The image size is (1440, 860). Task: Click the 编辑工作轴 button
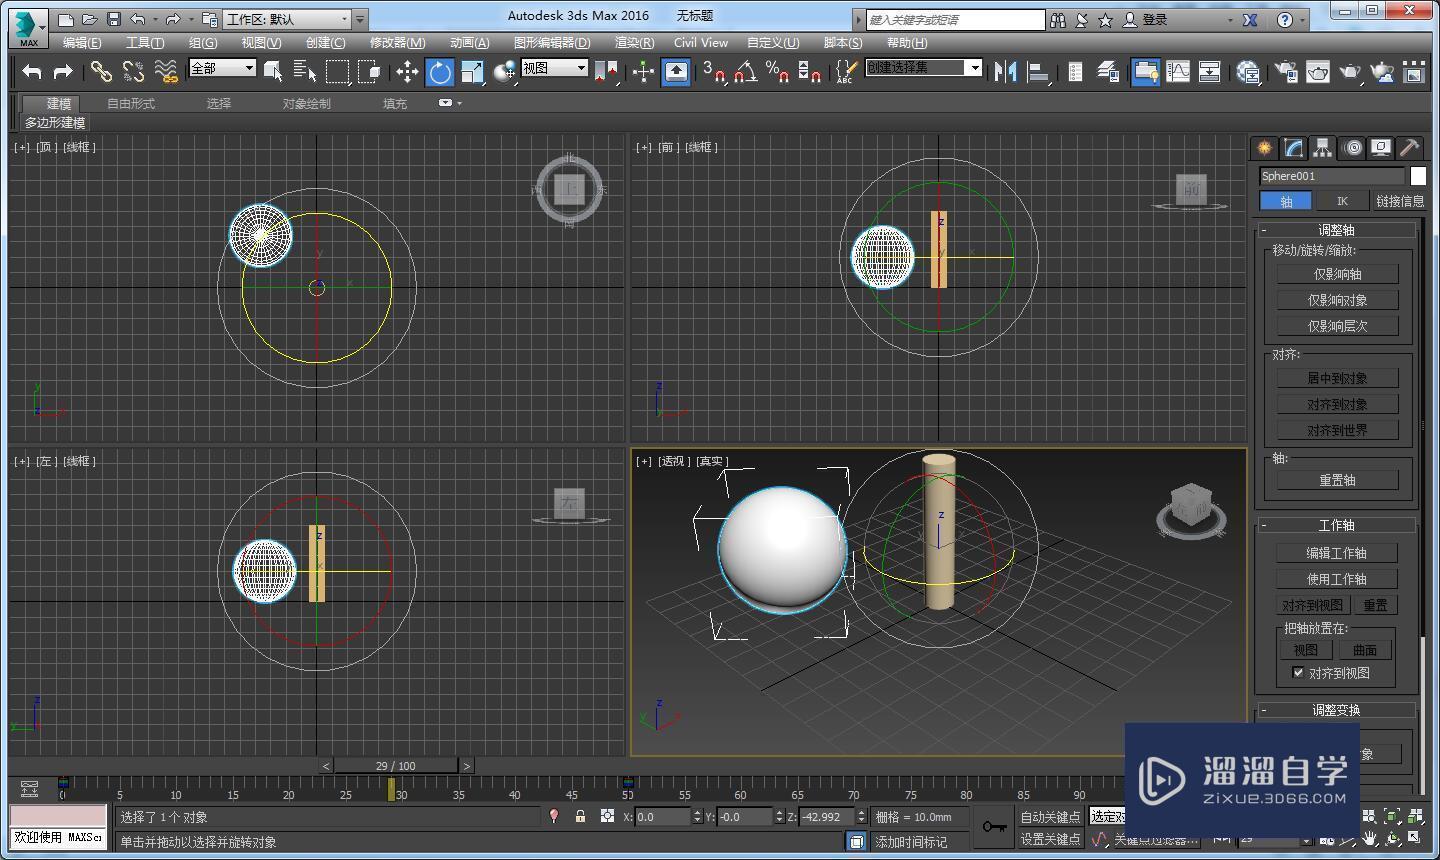click(x=1337, y=553)
